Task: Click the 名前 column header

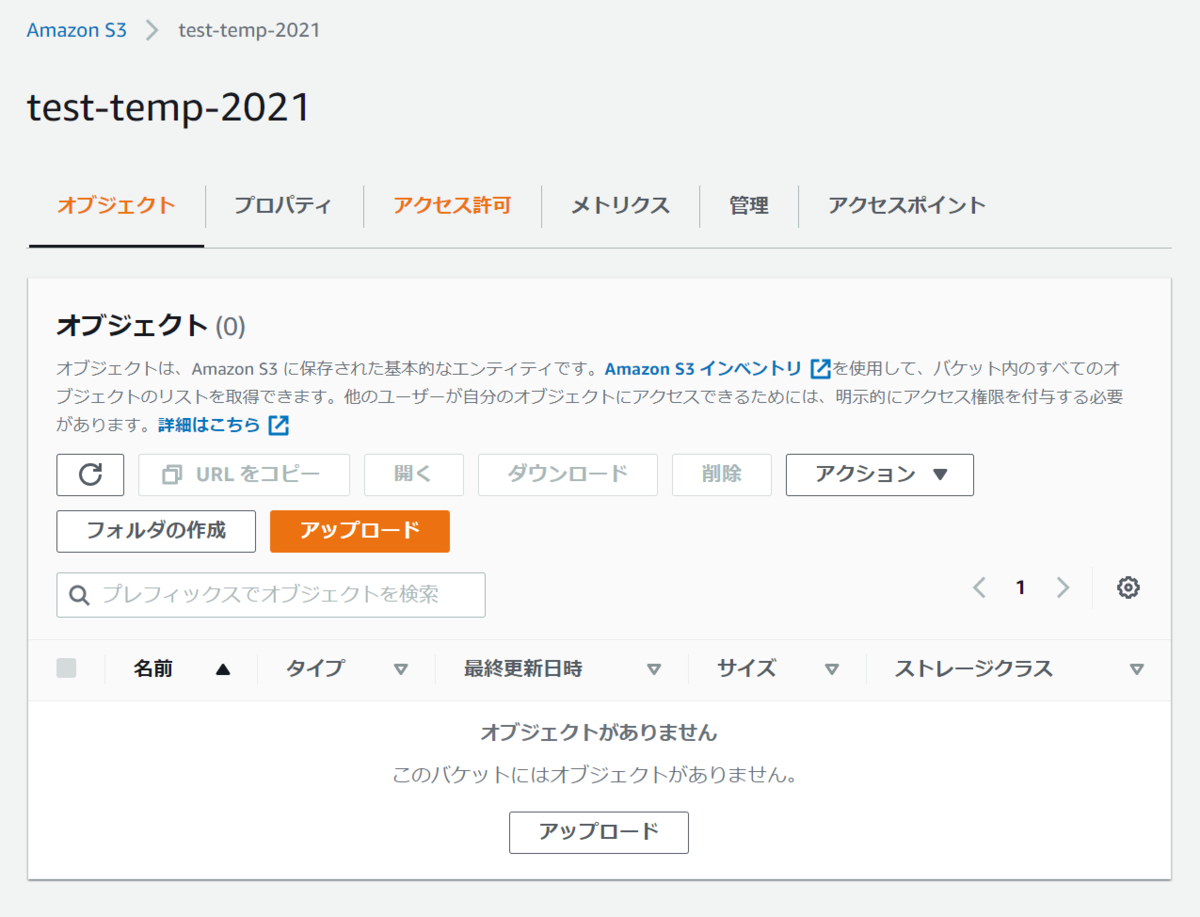Action: coord(153,669)
